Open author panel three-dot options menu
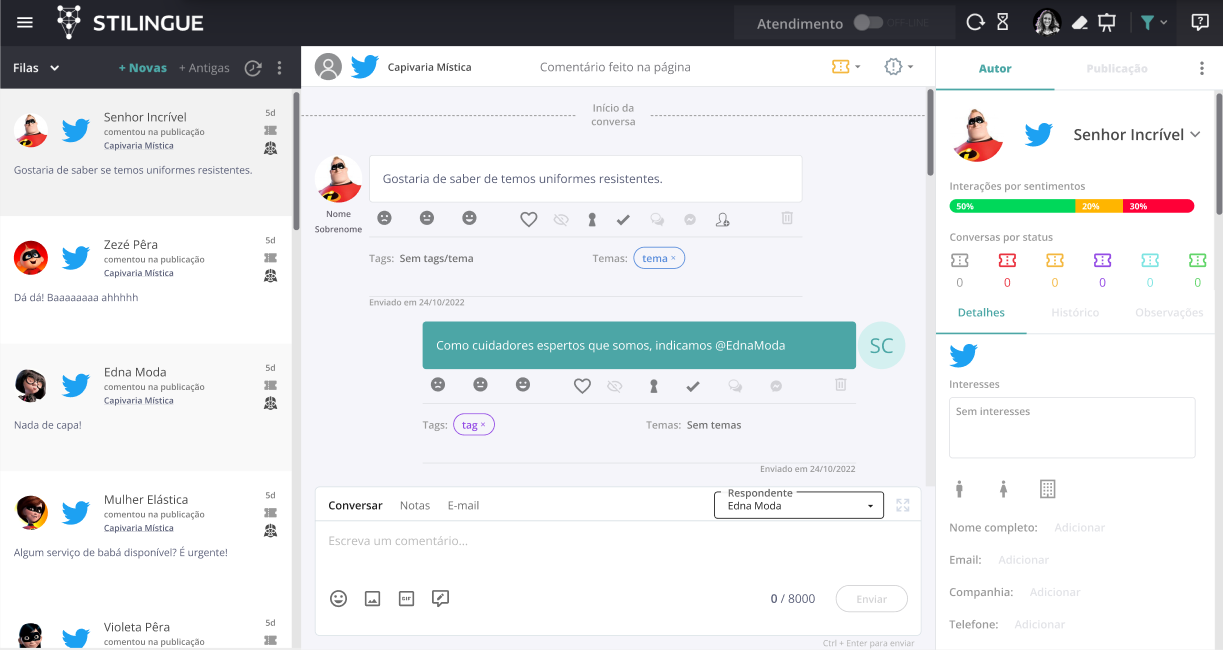The height and width of the screenshot is (650, 1223). pos(1202,69)
